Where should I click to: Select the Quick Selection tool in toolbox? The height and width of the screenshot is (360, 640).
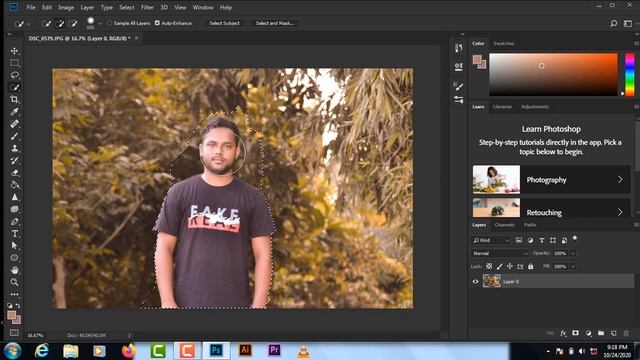pyautogui.click(x=15, y=87)
